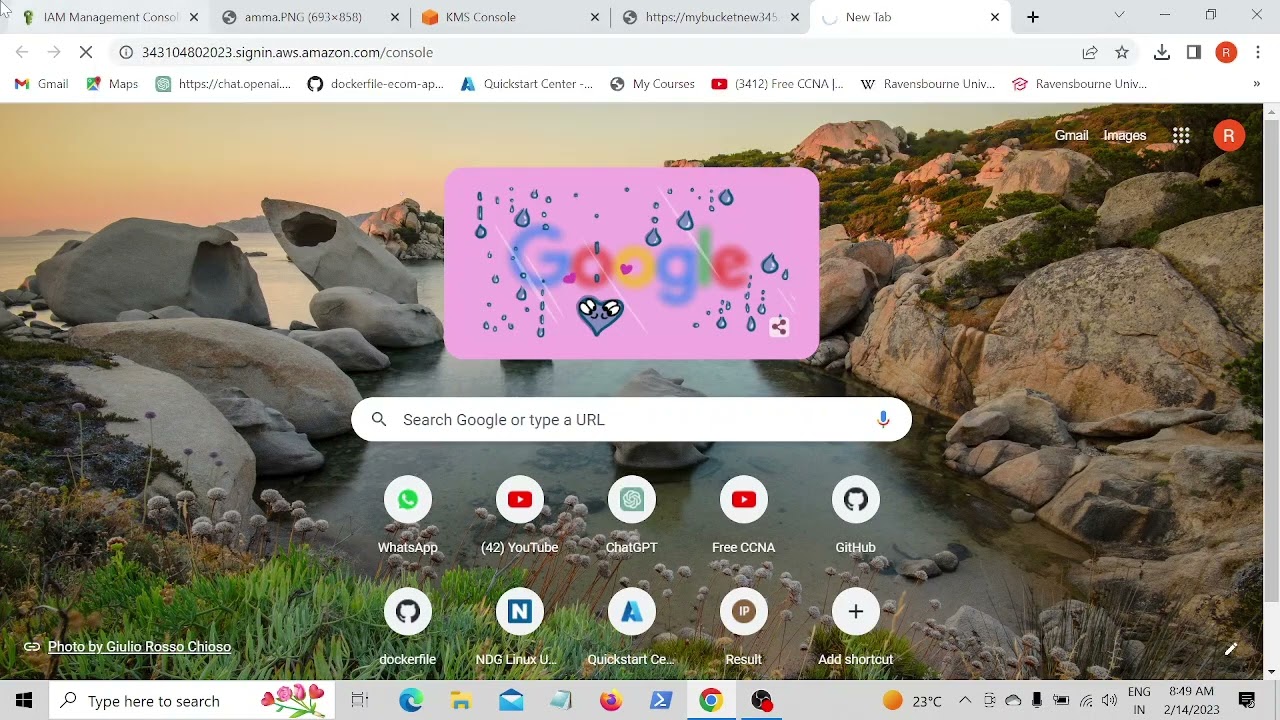Image resolution: width=1280 pixels, height=720 pixels.
Task: Switch to KMS Console tab
Action: (510, 17)
